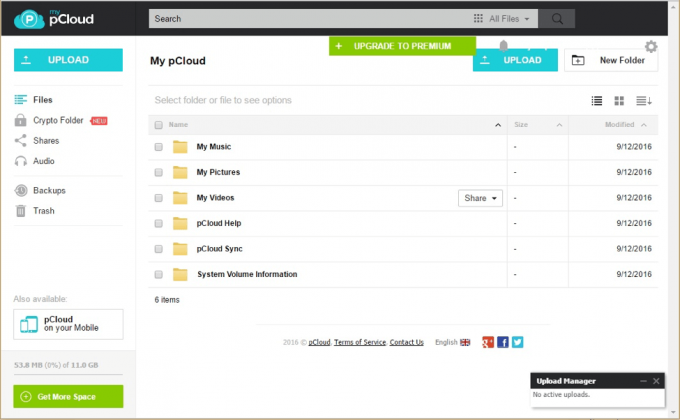Open Backups in the sidebar
The height and width of the screenshot is (420, 680).
(x=40, y=190)
